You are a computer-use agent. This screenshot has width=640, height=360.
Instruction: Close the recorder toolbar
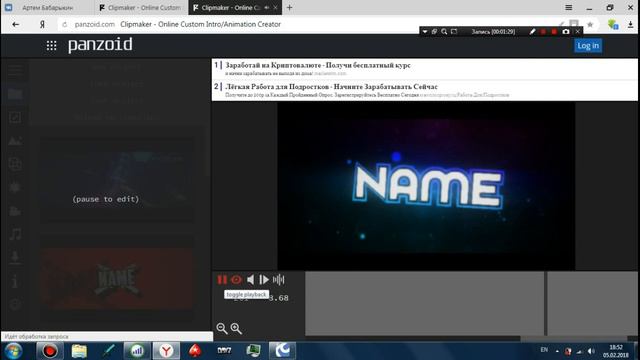coord(578,31)
